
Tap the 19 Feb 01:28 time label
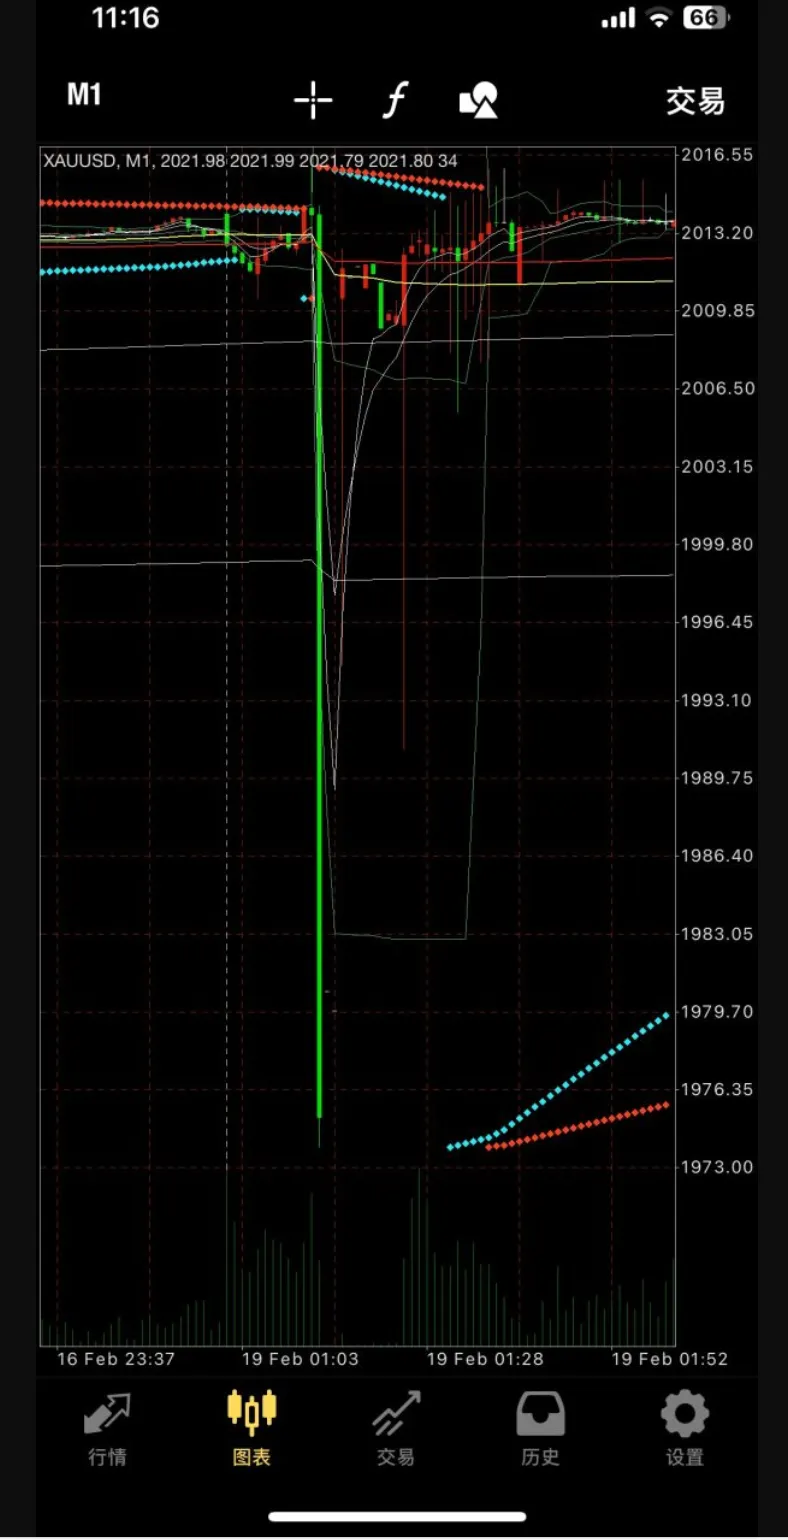[485, 1360]
